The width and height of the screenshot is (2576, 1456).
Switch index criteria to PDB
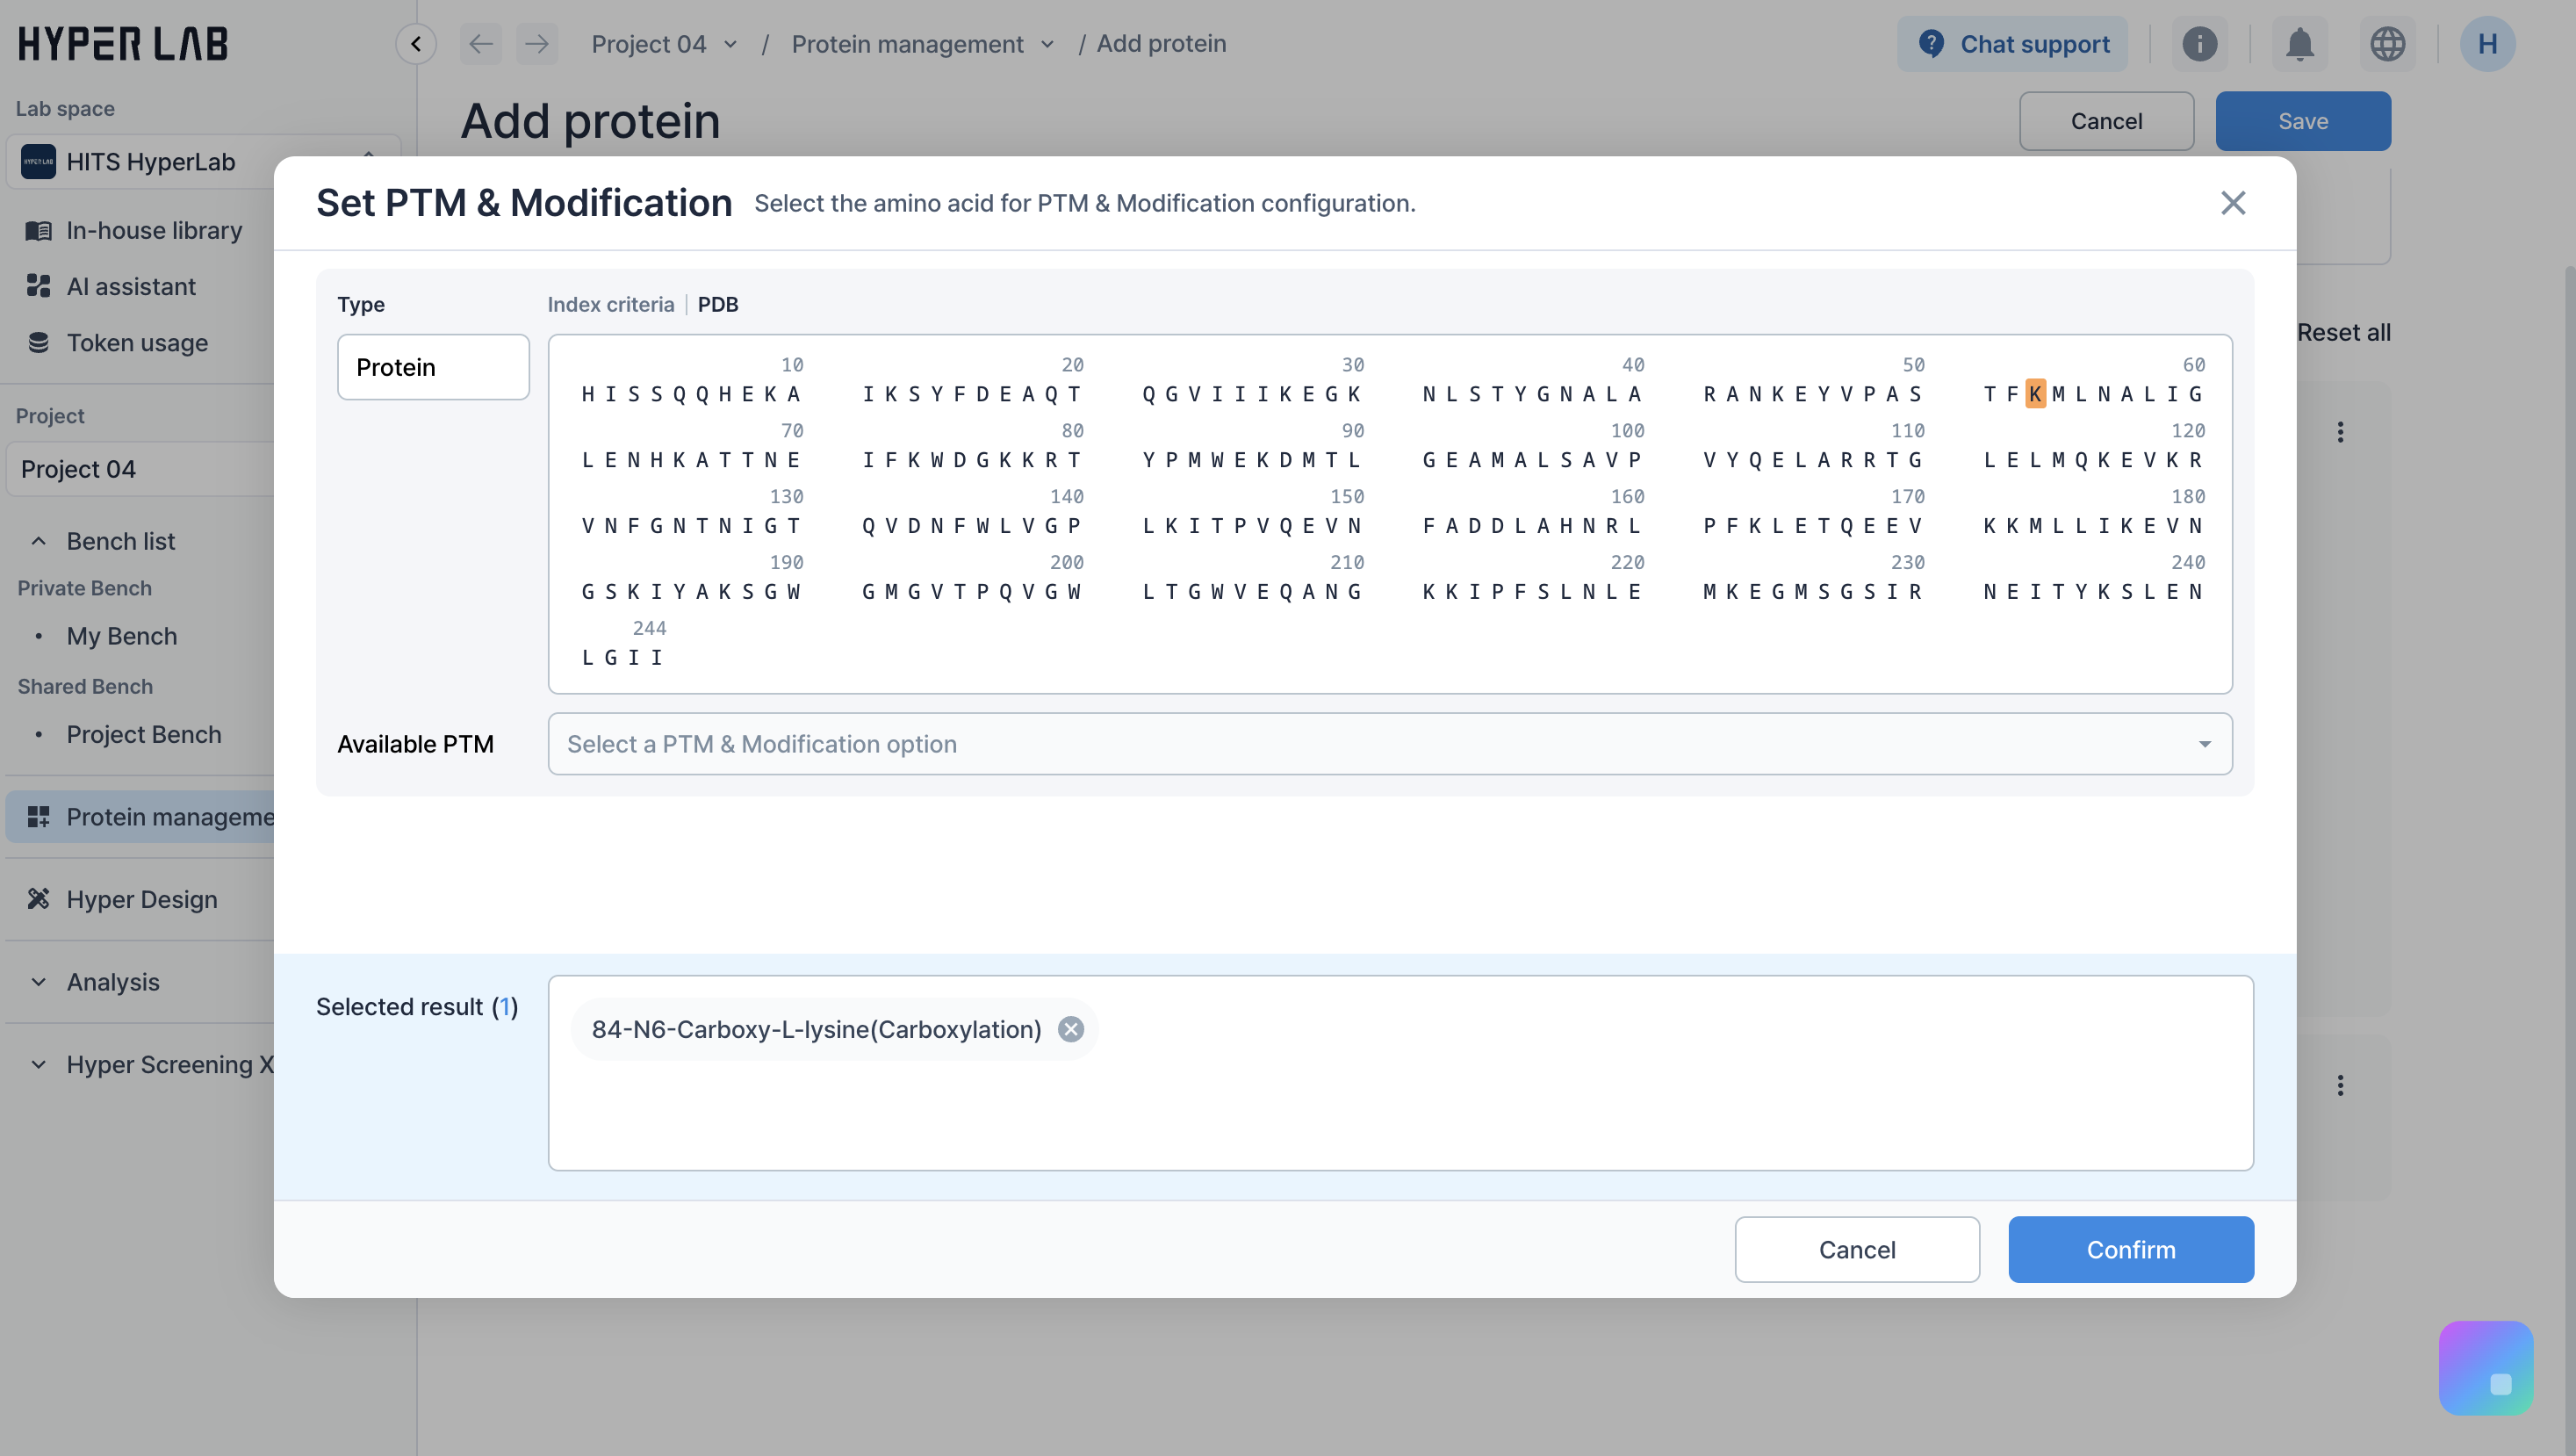click(717, 304)
